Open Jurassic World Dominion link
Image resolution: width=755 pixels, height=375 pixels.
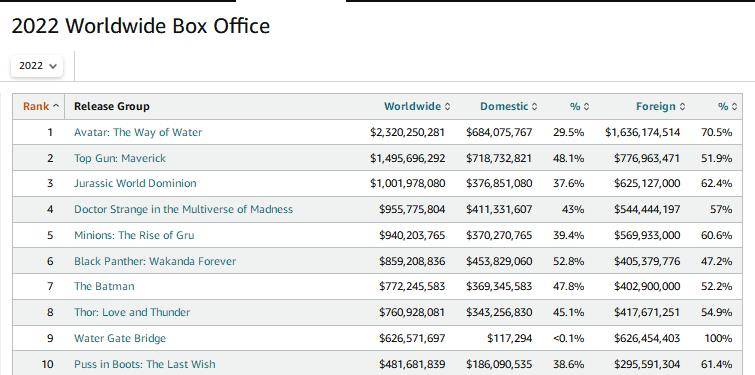[135, 183]
